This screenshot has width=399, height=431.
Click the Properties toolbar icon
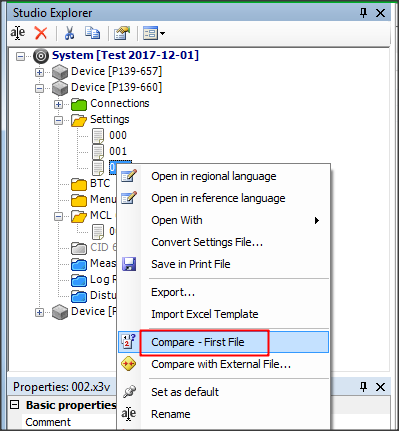tap(122, 33)
